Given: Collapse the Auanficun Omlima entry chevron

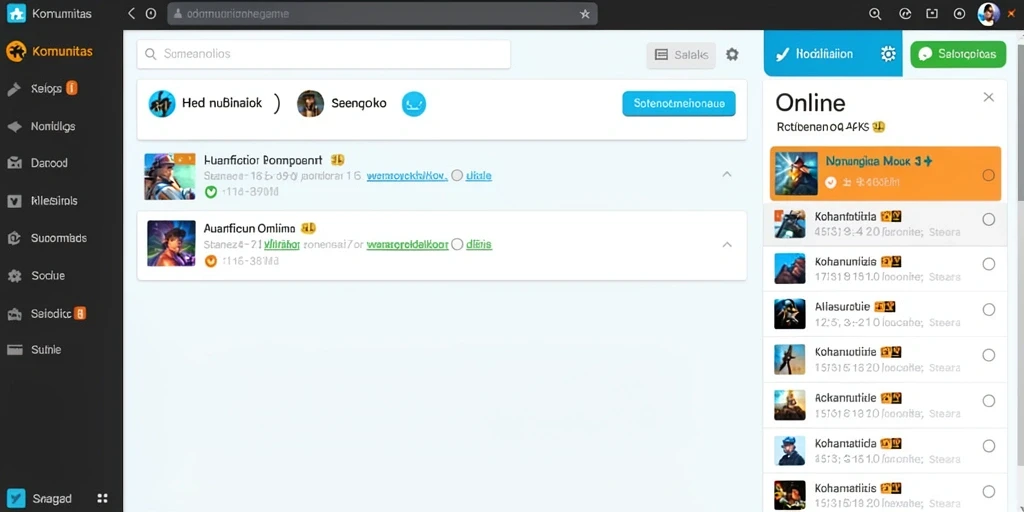Looking at the screenshot, I should click(x=727, y=244).
